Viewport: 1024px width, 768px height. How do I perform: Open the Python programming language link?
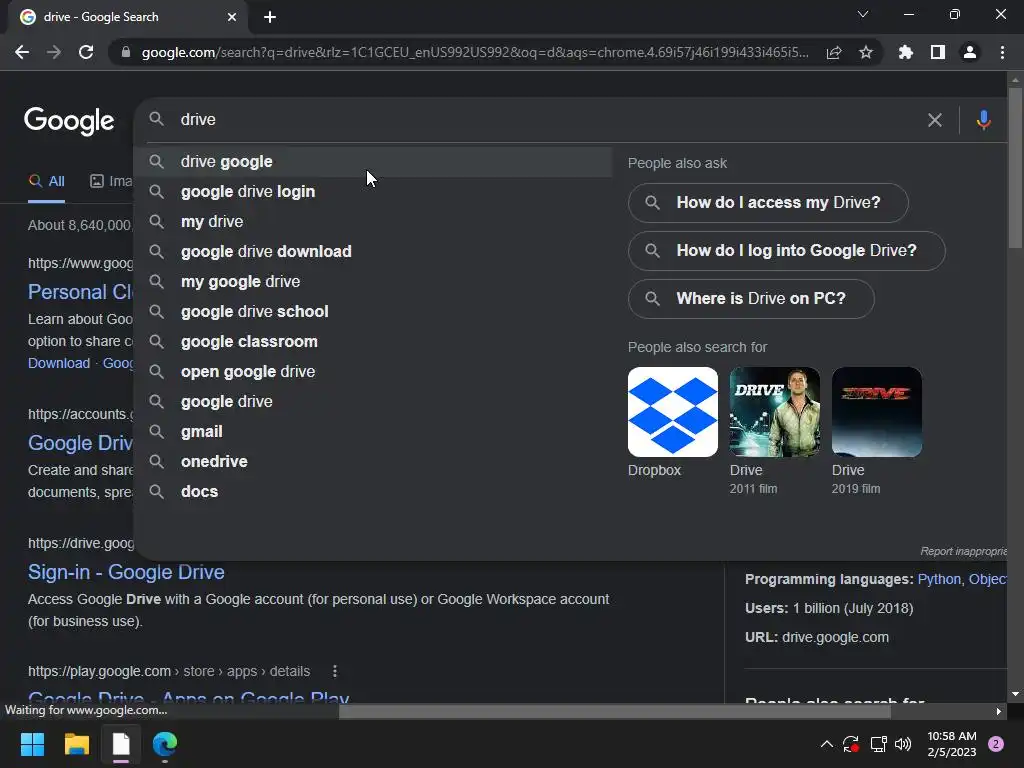(939, 579)
